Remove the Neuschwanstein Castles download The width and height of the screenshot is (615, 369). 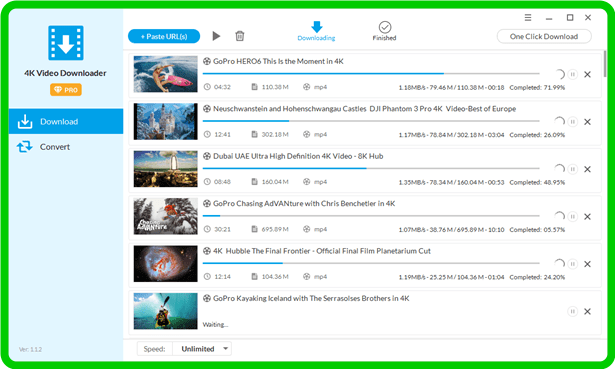pos(588,122)
